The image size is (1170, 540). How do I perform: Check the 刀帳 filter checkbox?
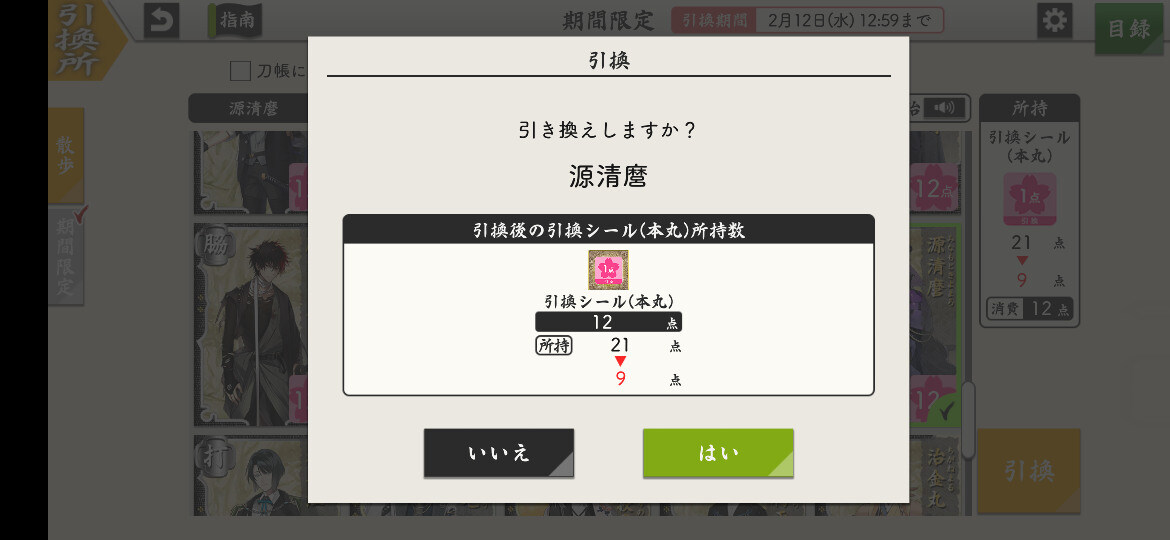(x=240, y=71)
